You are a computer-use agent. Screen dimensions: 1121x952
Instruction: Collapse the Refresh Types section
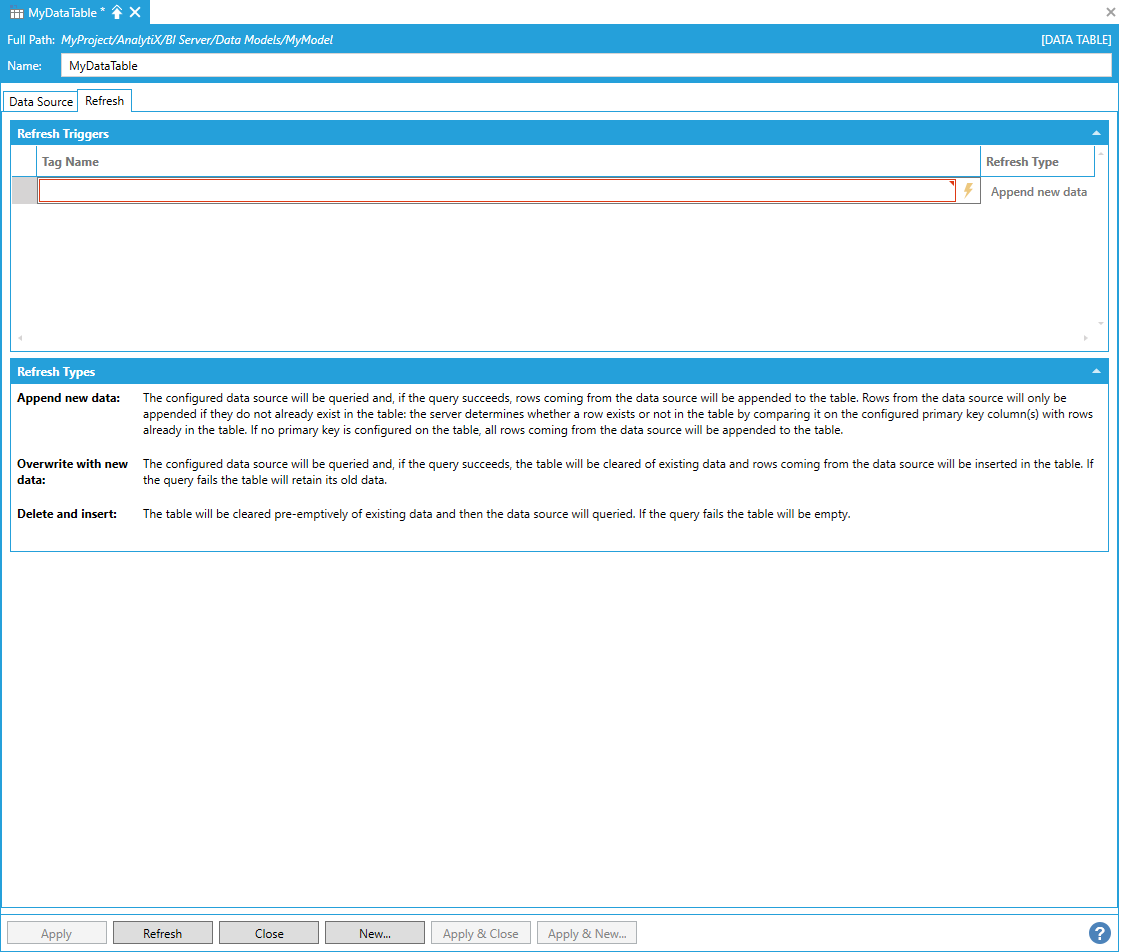(x=1096, y=371)
